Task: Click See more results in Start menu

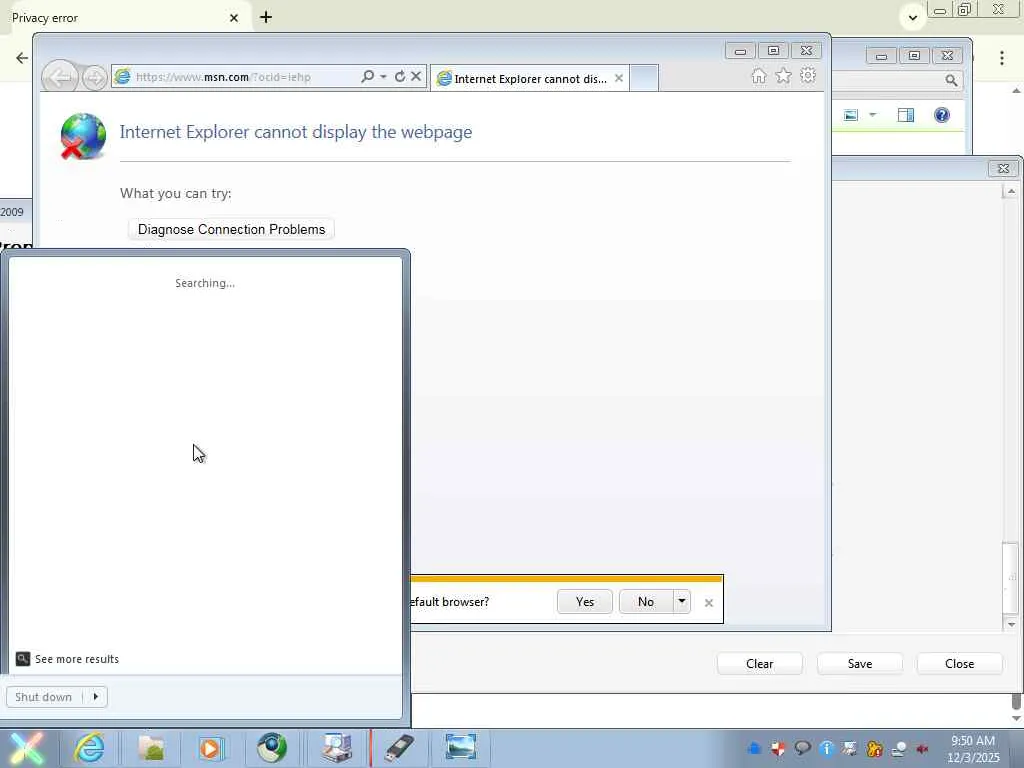Action: click(x=68, y=659)
